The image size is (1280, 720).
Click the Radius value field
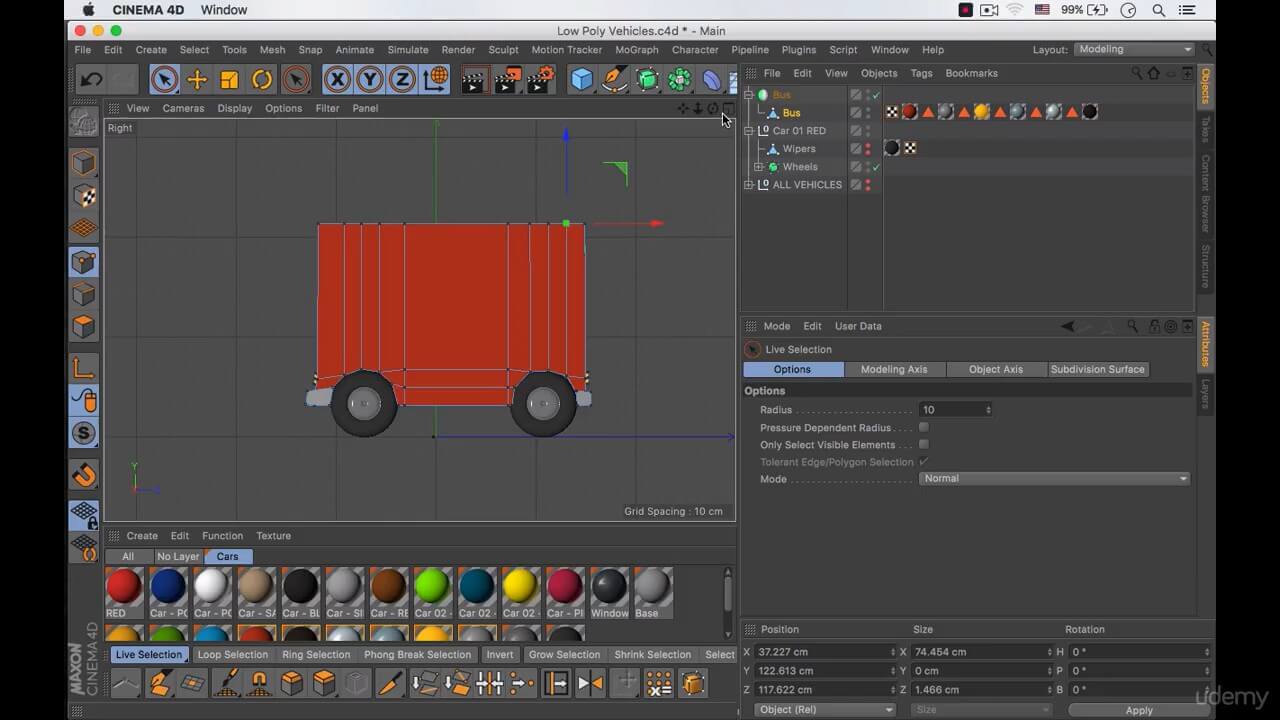point(950,409)
